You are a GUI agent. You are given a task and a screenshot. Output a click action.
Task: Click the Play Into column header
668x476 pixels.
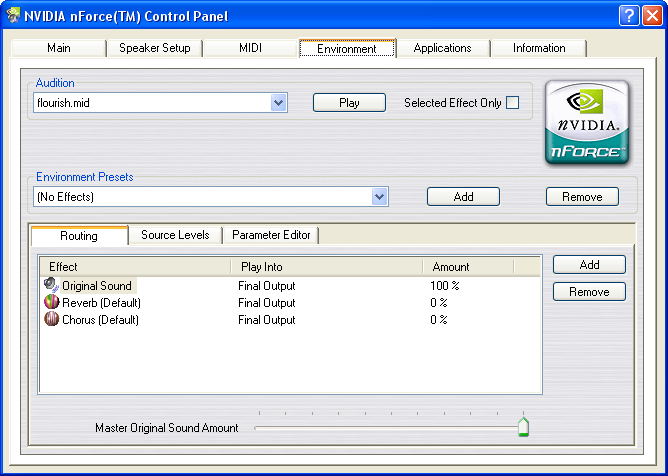coord(327,267)
